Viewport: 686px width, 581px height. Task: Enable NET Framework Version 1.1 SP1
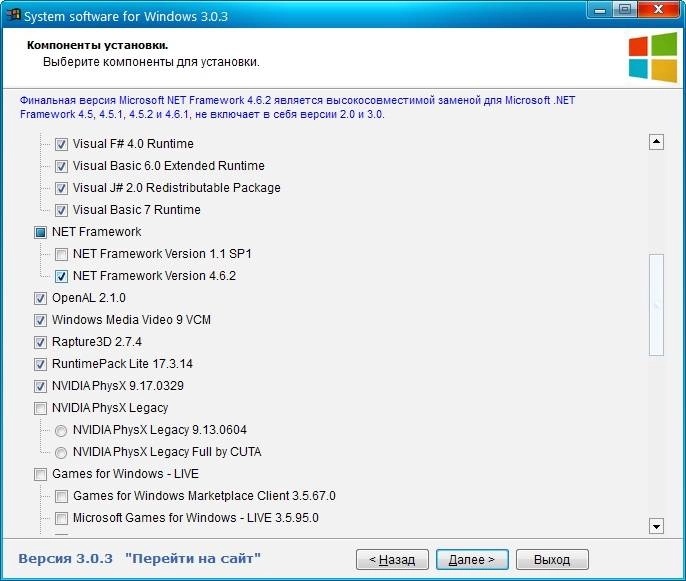pos(61,254)
